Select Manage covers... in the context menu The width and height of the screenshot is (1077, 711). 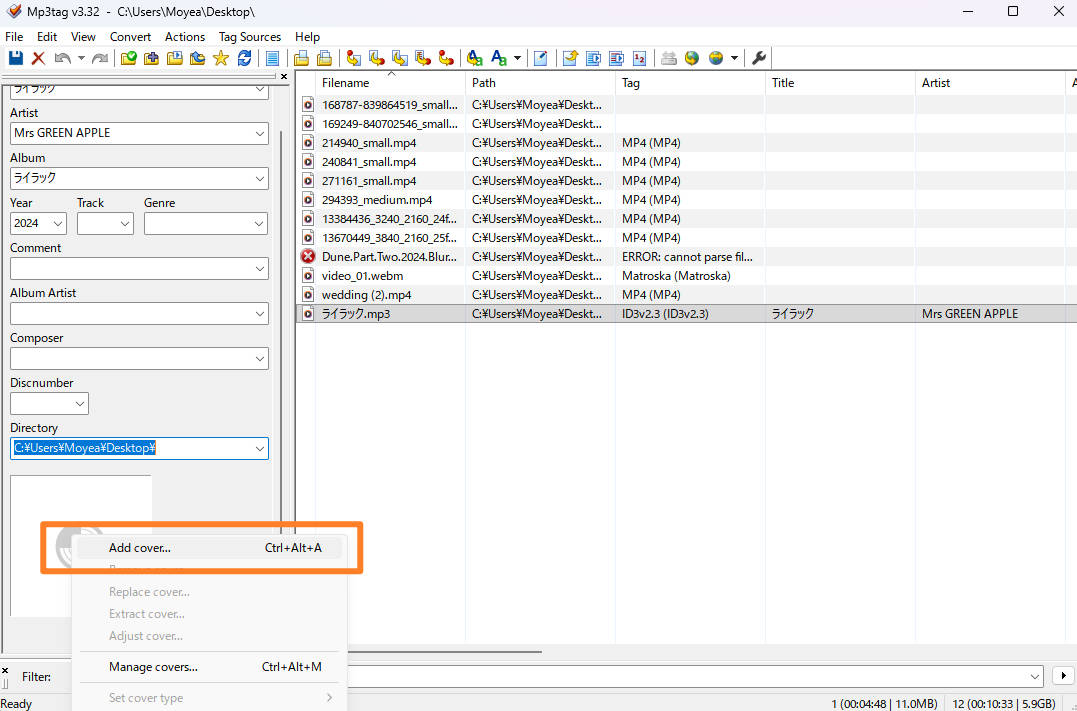click(x=153, y=667)
